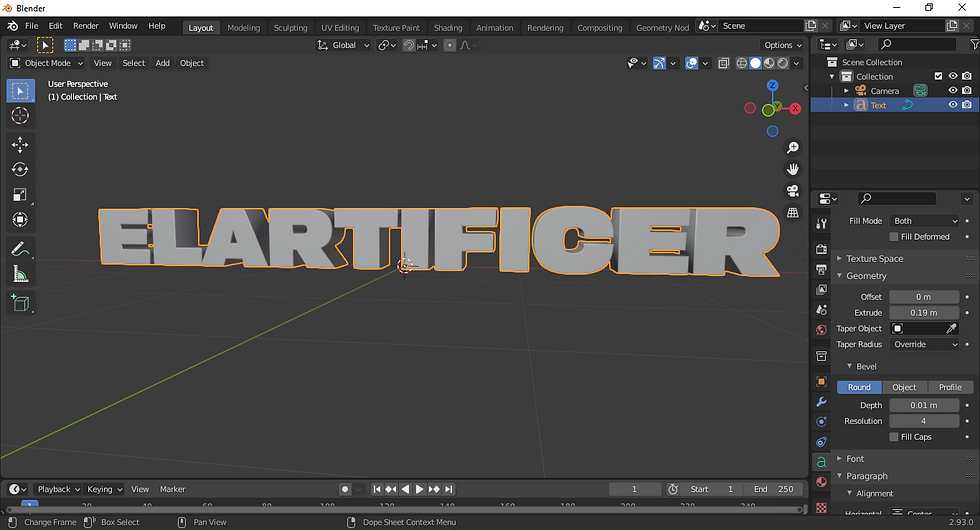This screenshot has height=530, width=980.
Task: Switch to the Animation workspace tab
Action: tap(494, 28)
